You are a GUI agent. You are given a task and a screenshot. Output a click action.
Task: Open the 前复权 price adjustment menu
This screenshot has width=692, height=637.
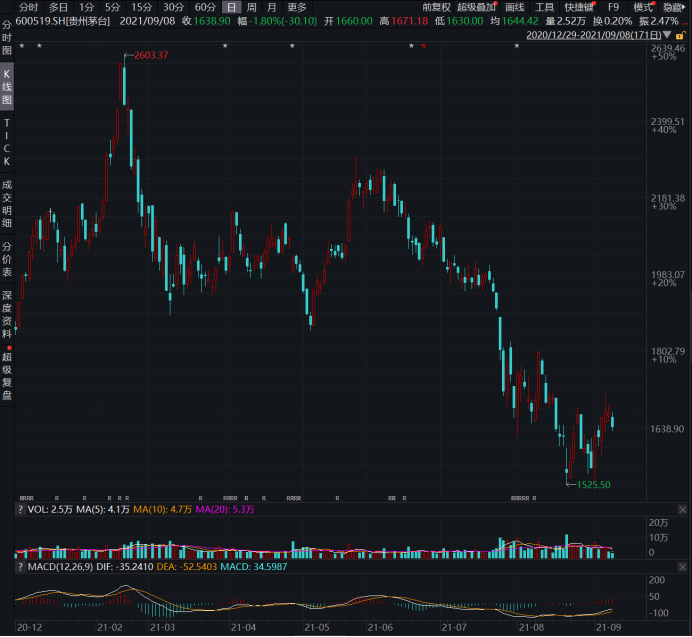click(x=435, y=7)
